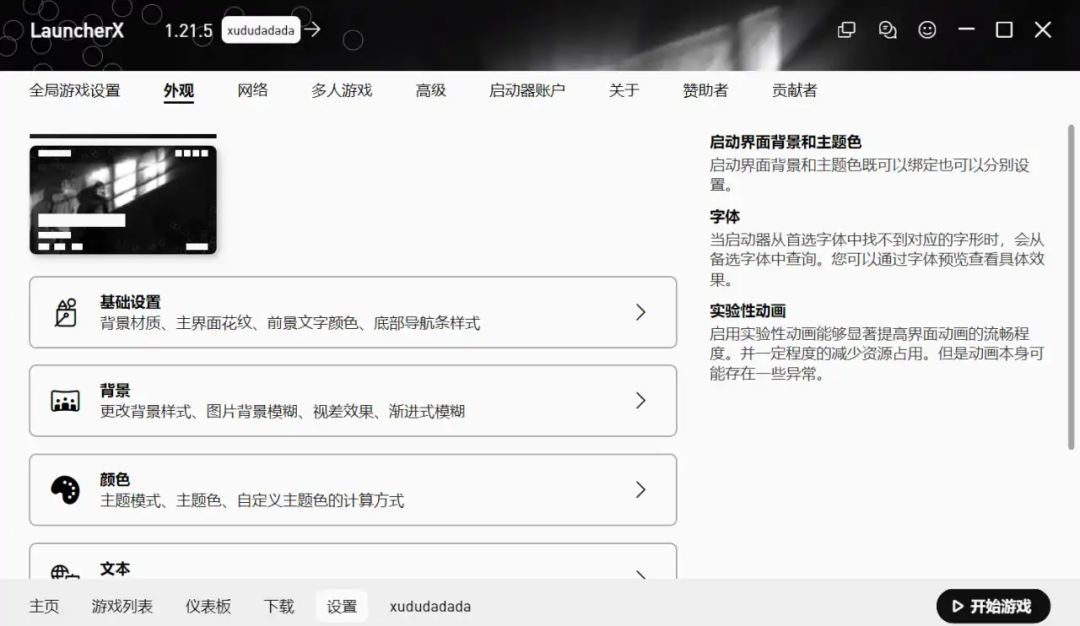Click the 基础设置 shapes icon
The width and height of the screenshot is (1080, 626).
tap(65, 312)
